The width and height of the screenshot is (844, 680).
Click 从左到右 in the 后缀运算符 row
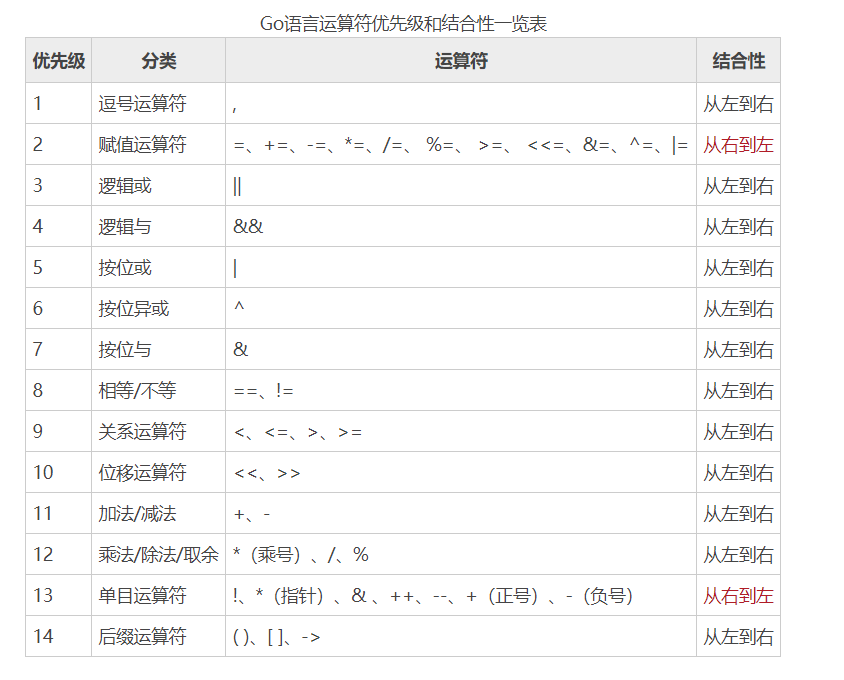coord(738,636)
